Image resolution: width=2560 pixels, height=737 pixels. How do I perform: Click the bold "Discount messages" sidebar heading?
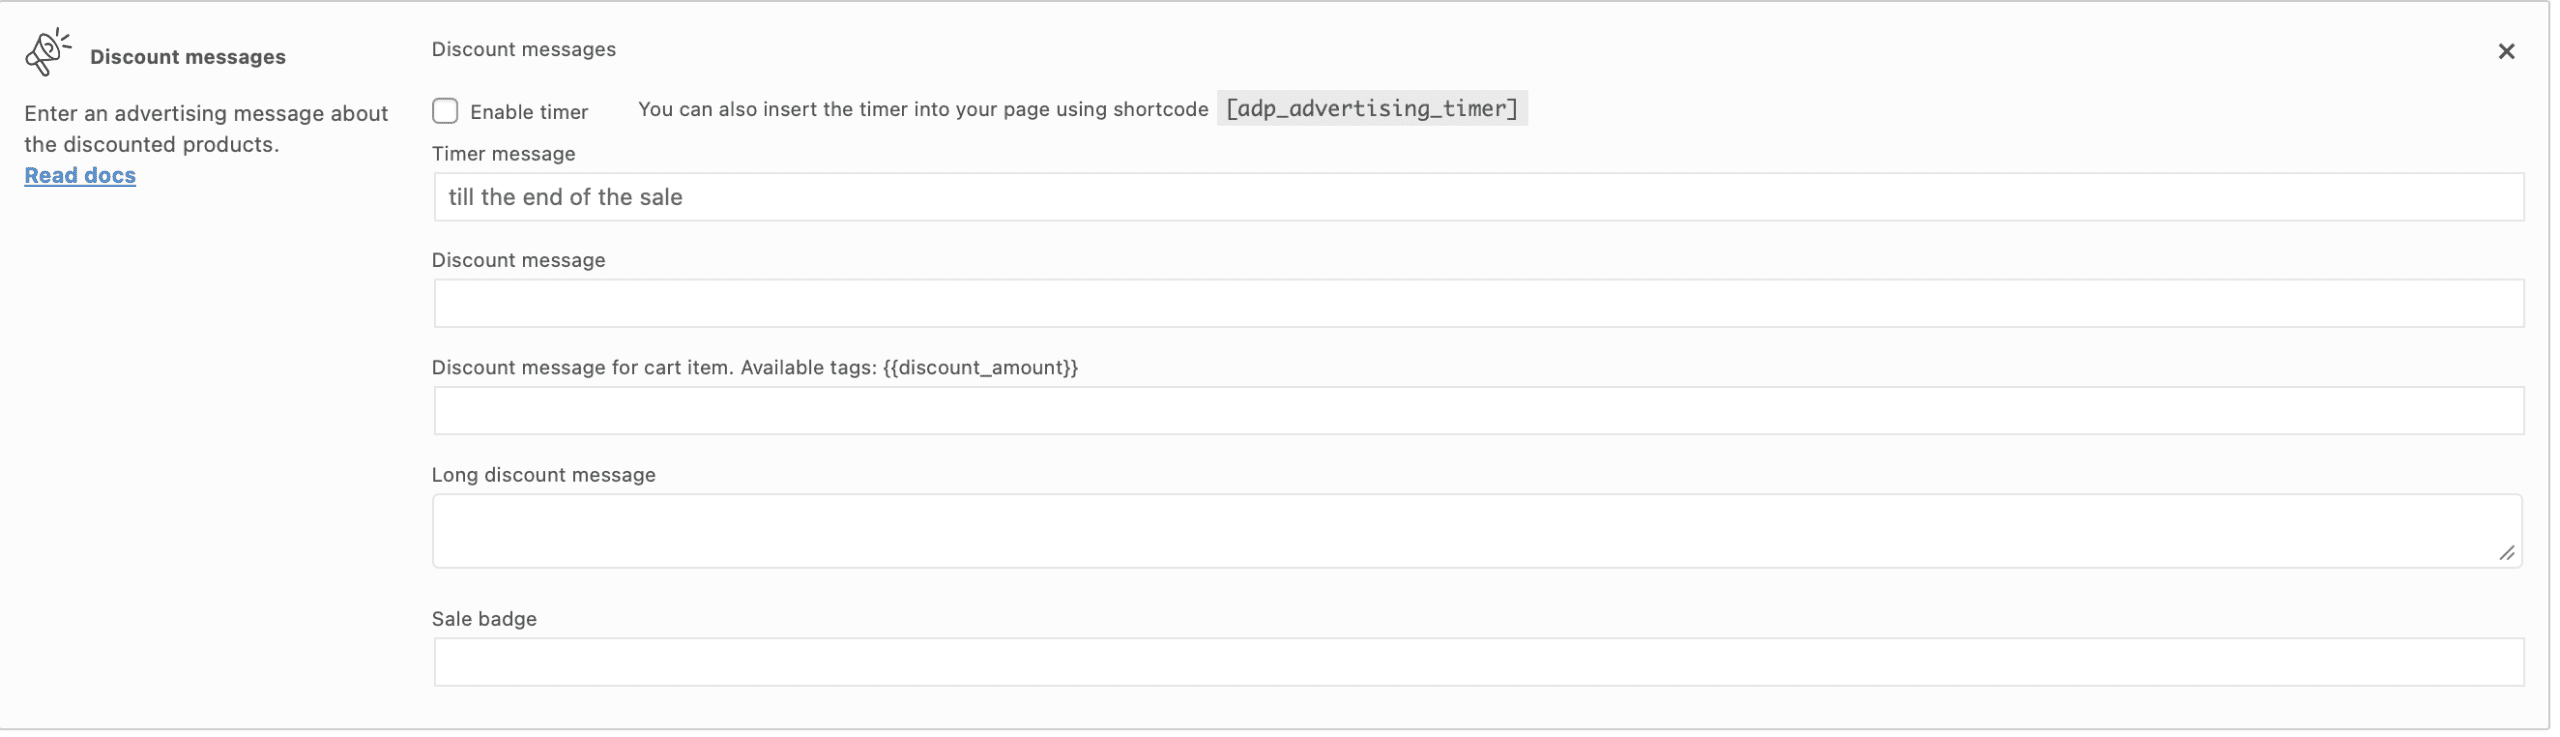tap(188, 57)
